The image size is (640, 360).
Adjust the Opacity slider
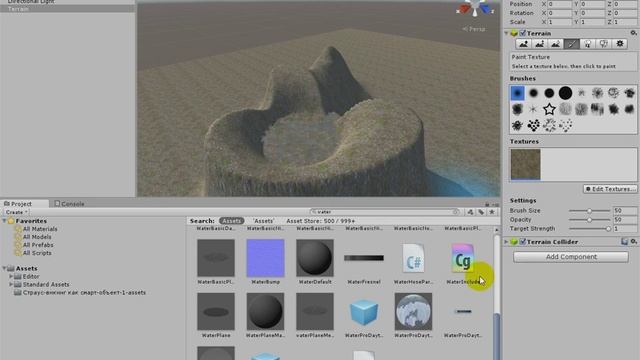(589, 220)
